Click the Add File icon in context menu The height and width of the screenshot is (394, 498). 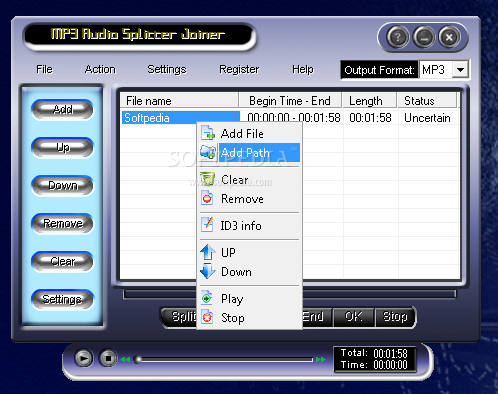(208, 133)
